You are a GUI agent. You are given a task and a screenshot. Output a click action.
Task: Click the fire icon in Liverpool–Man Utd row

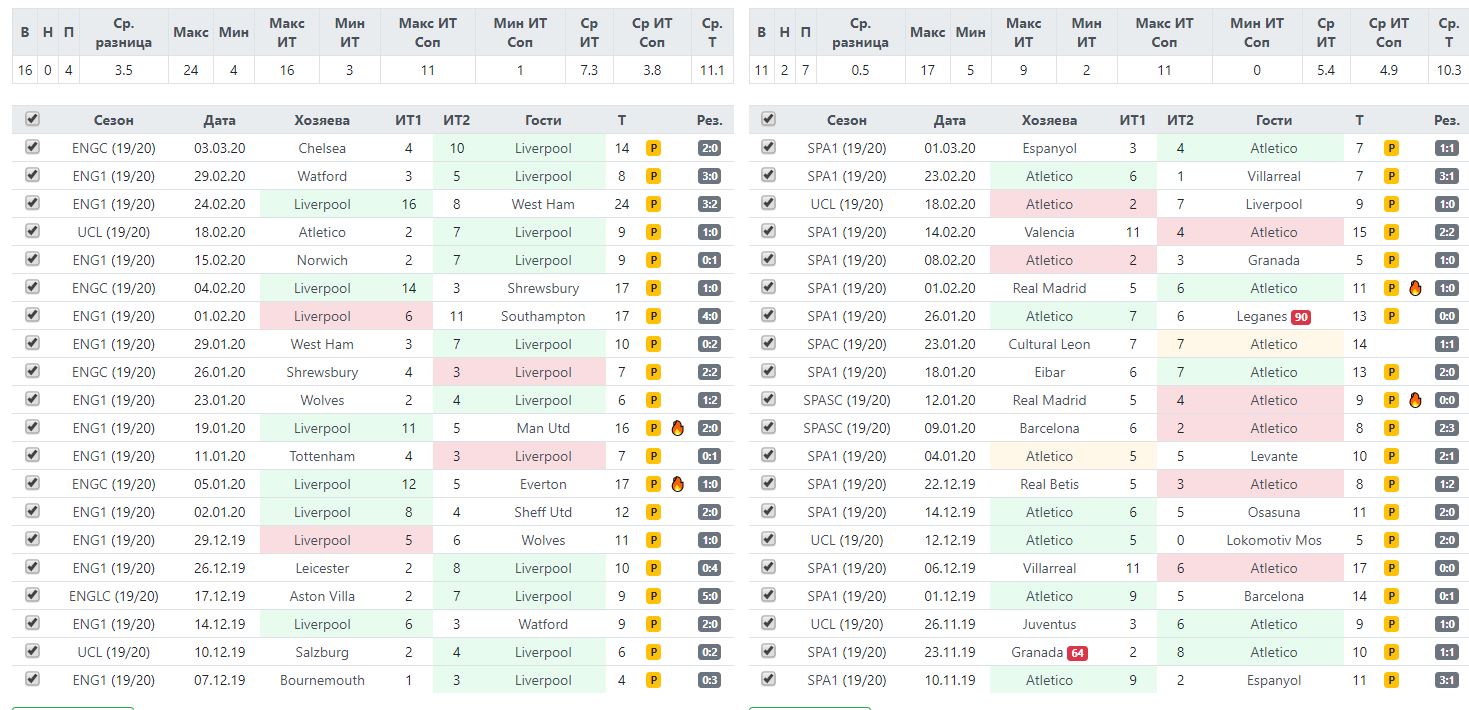coord(677,428)
